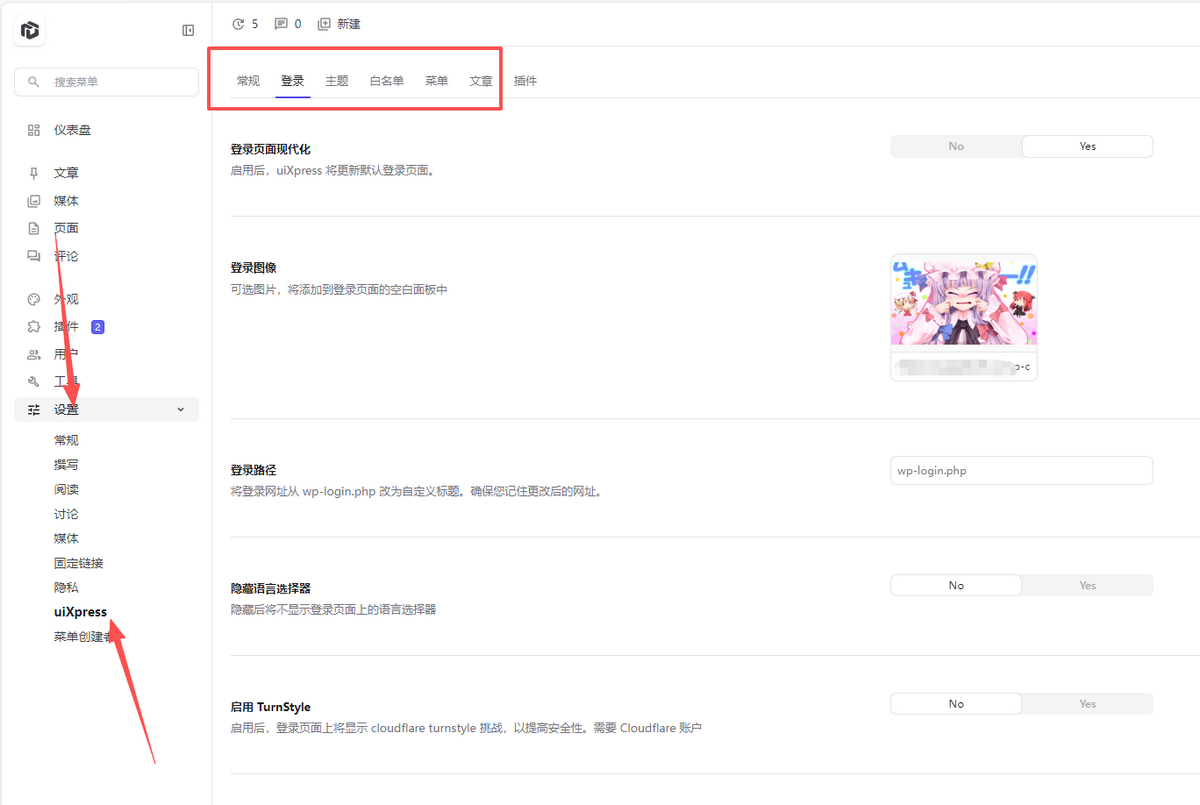The height and width of the screenshot is (805, 1200).
Task: Open the 主题 settings tab
Action: 337,80
